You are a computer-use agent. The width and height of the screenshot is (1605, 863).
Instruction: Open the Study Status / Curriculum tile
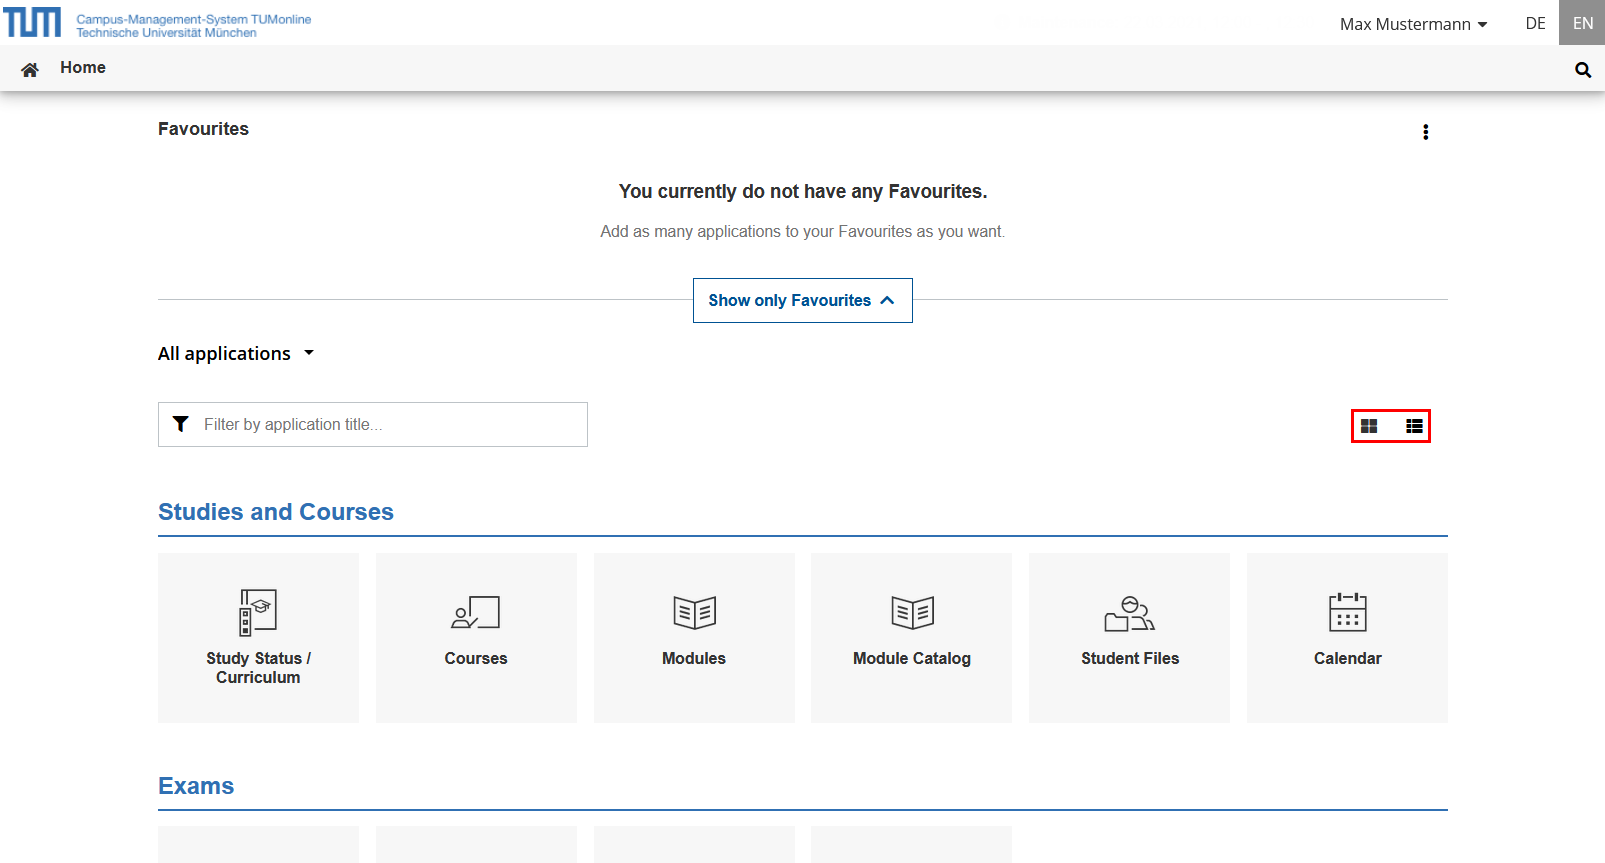tap(258, 637)
